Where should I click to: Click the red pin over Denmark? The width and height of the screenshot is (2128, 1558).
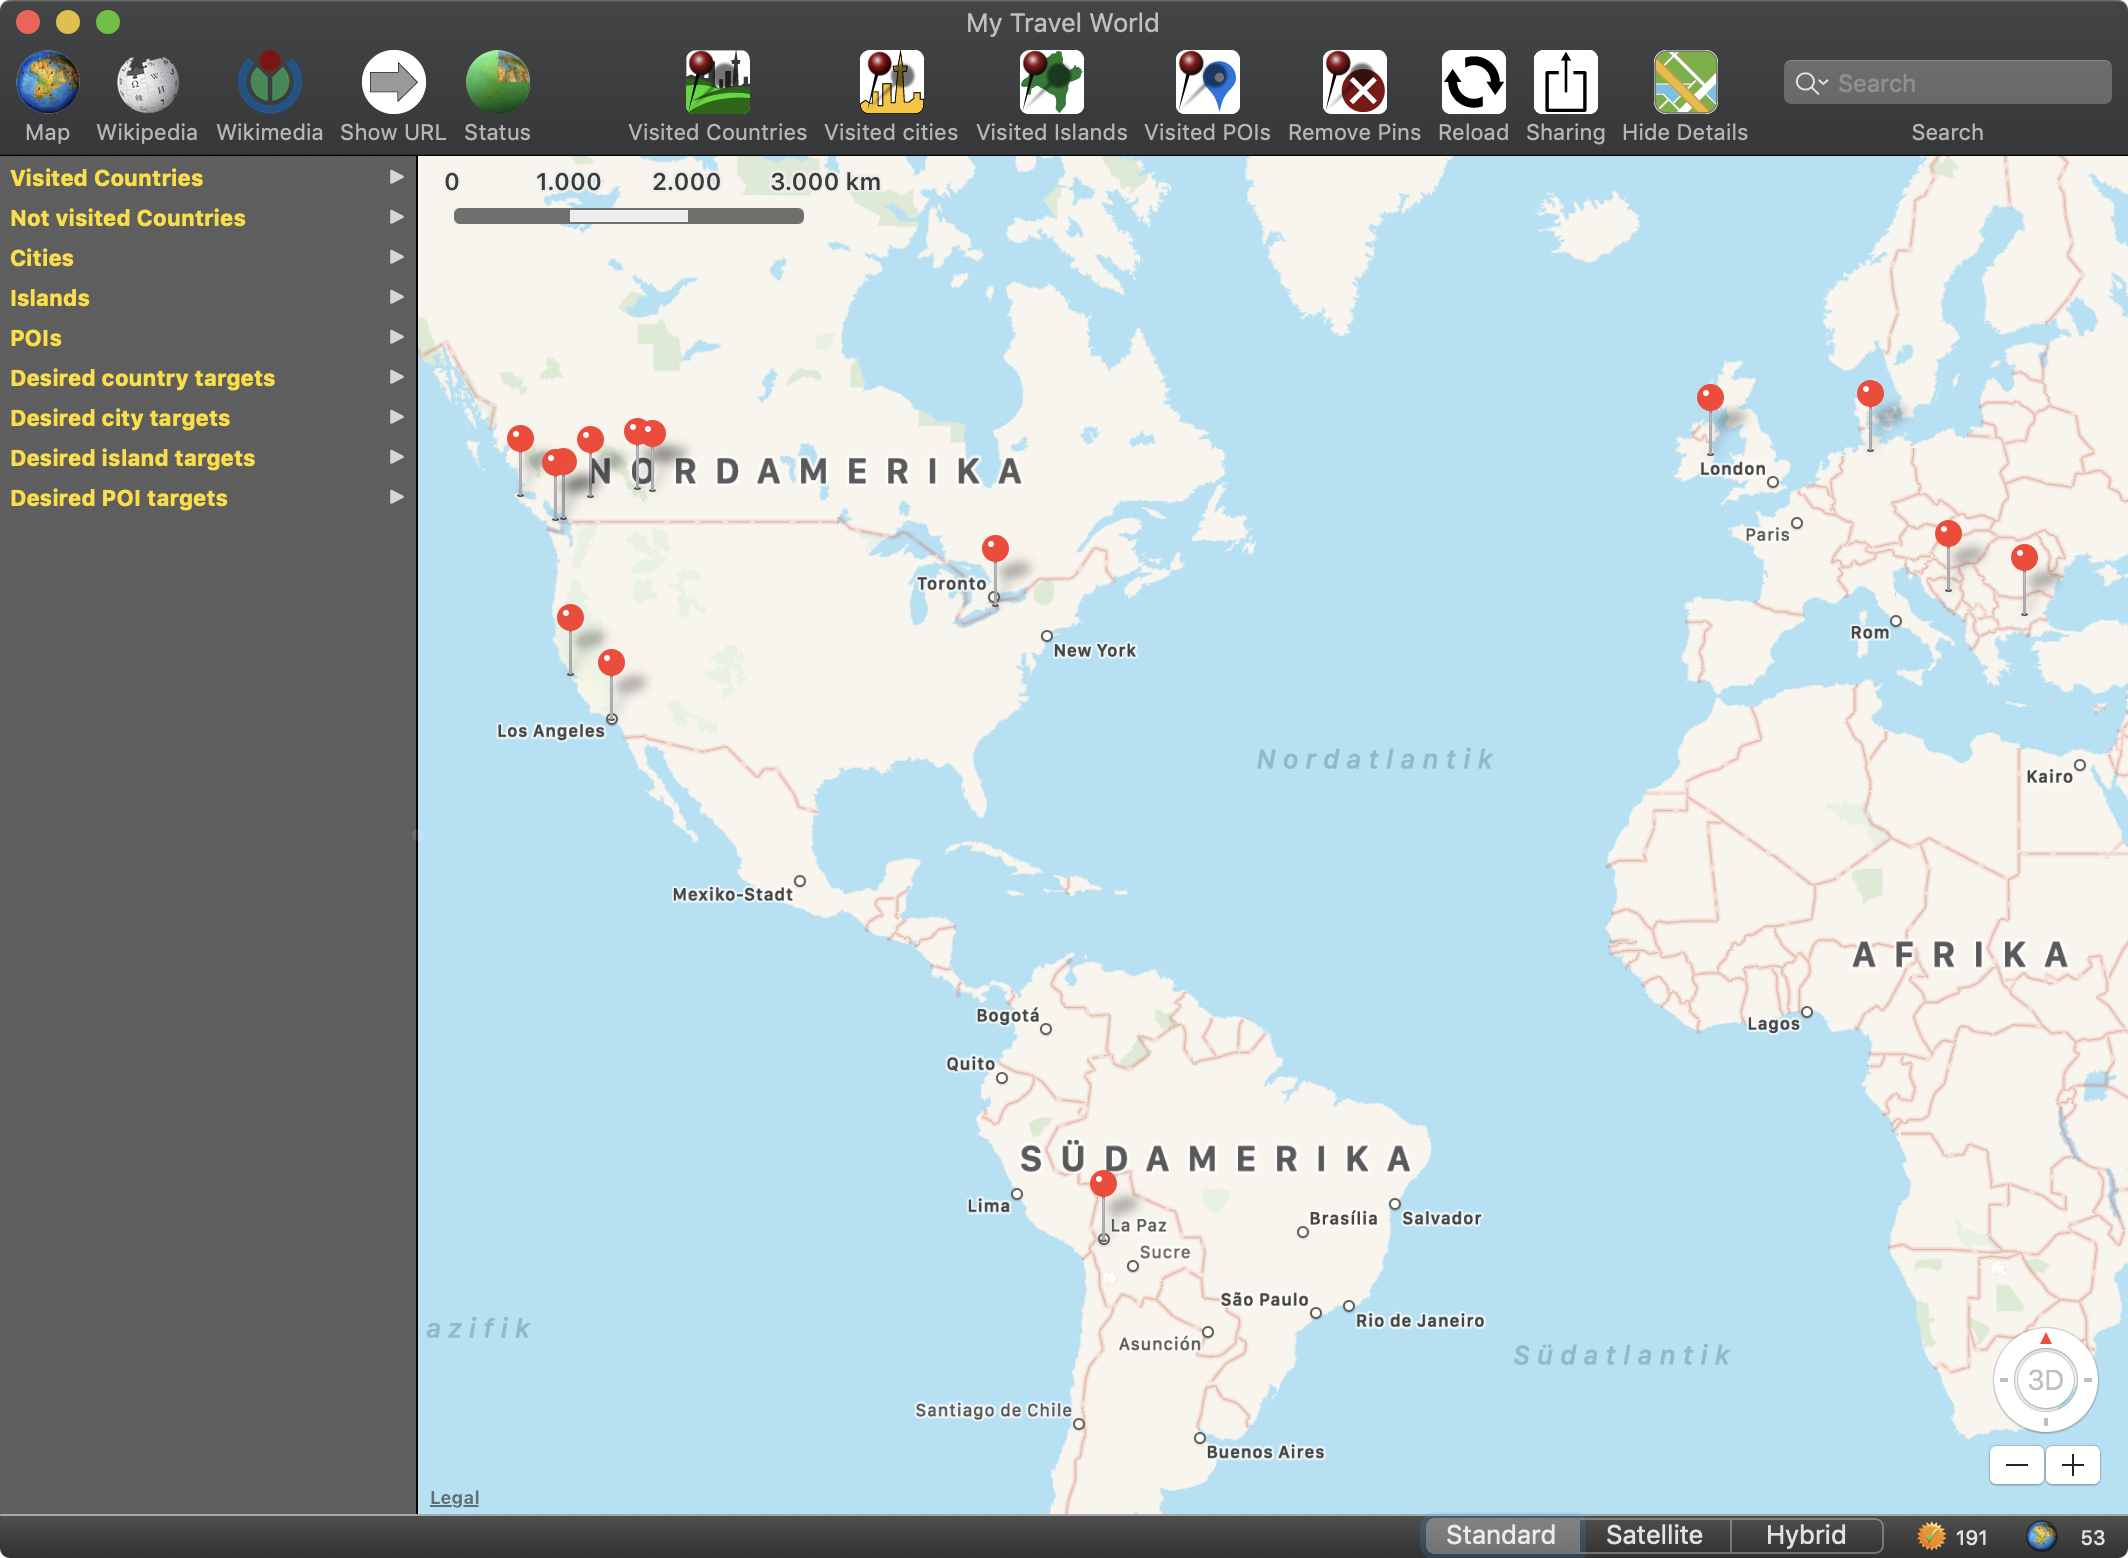coord(1870,393)
